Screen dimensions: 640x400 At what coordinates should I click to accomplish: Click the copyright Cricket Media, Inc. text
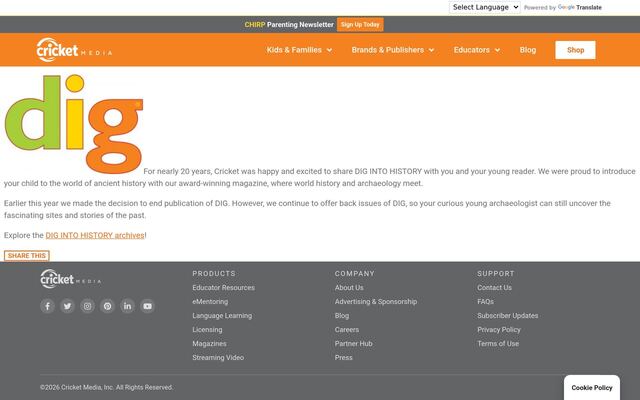106,387
